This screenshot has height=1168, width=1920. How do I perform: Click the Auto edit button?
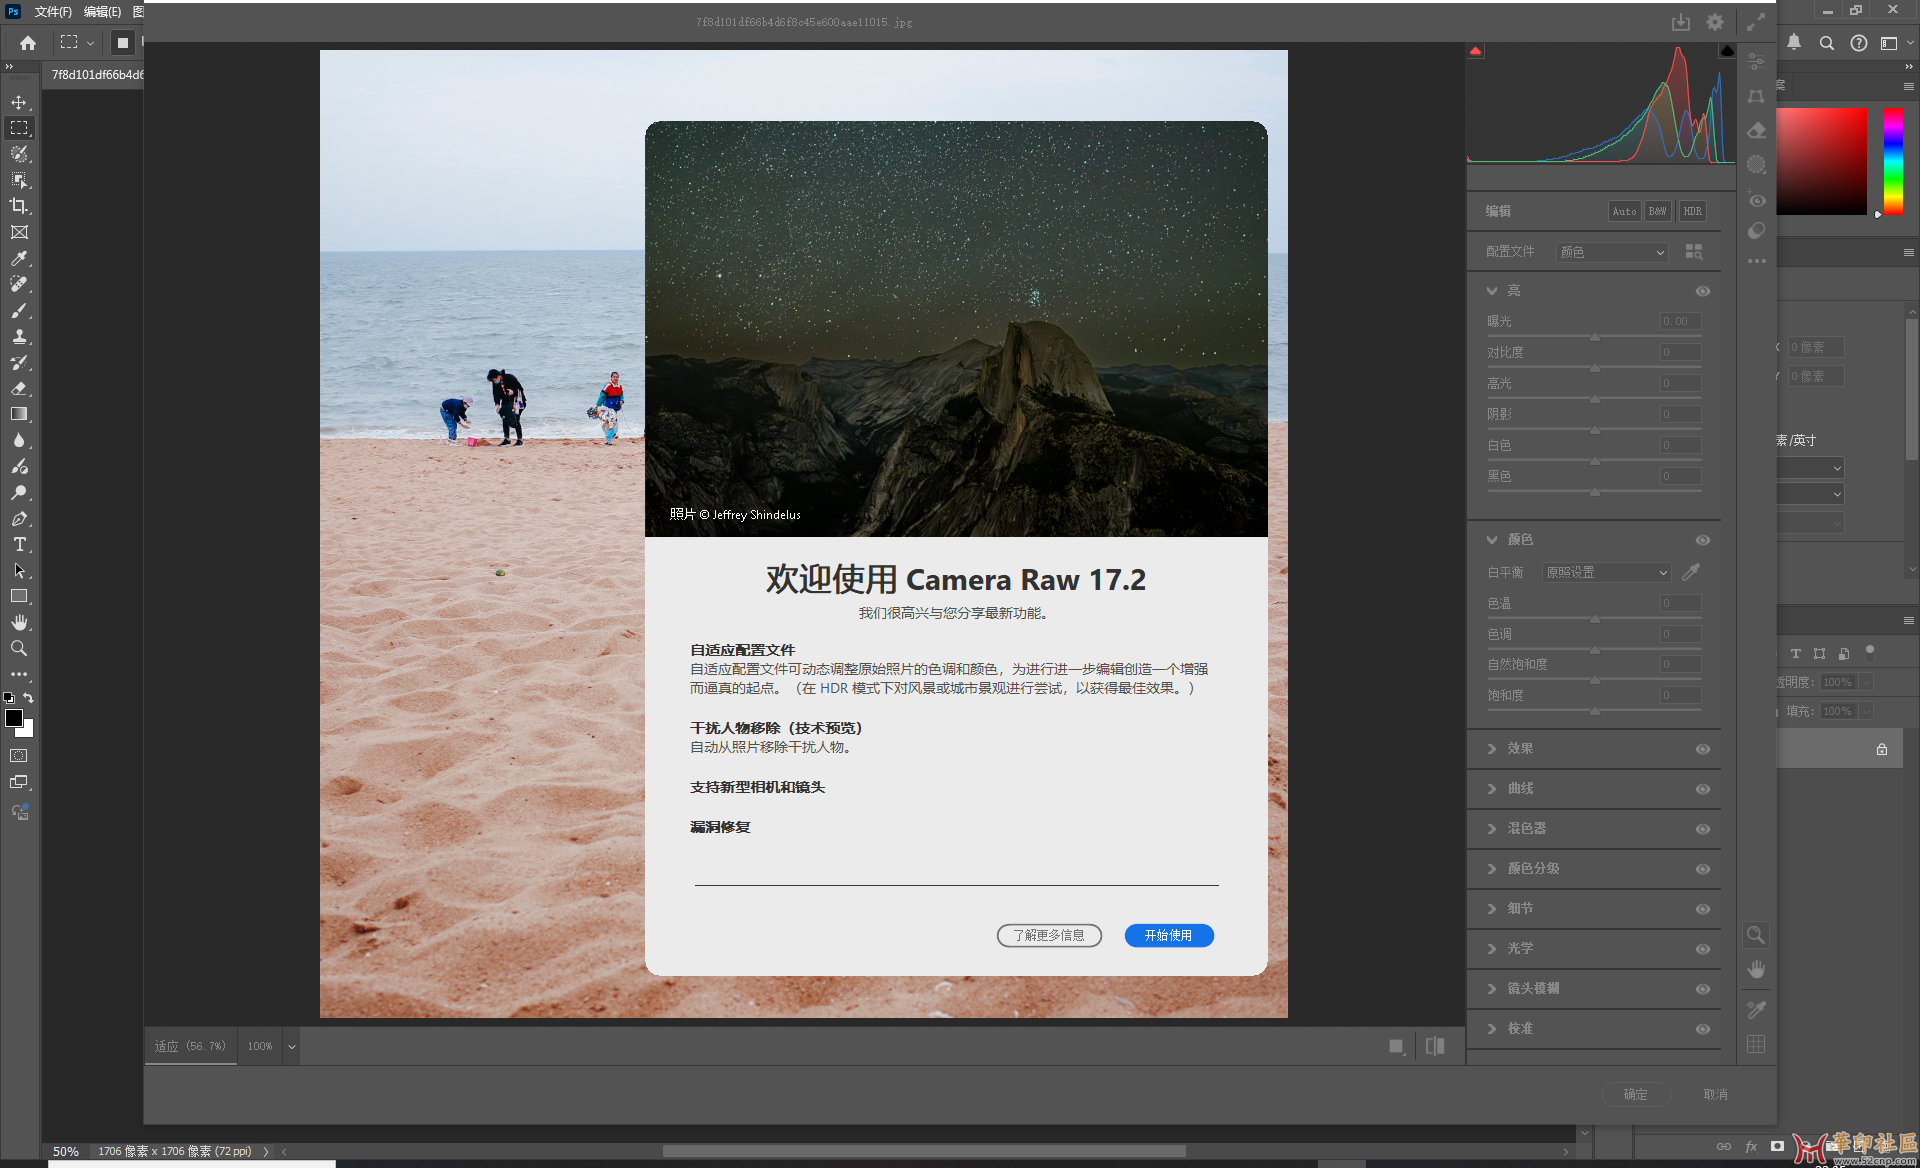pos(1625,212)
